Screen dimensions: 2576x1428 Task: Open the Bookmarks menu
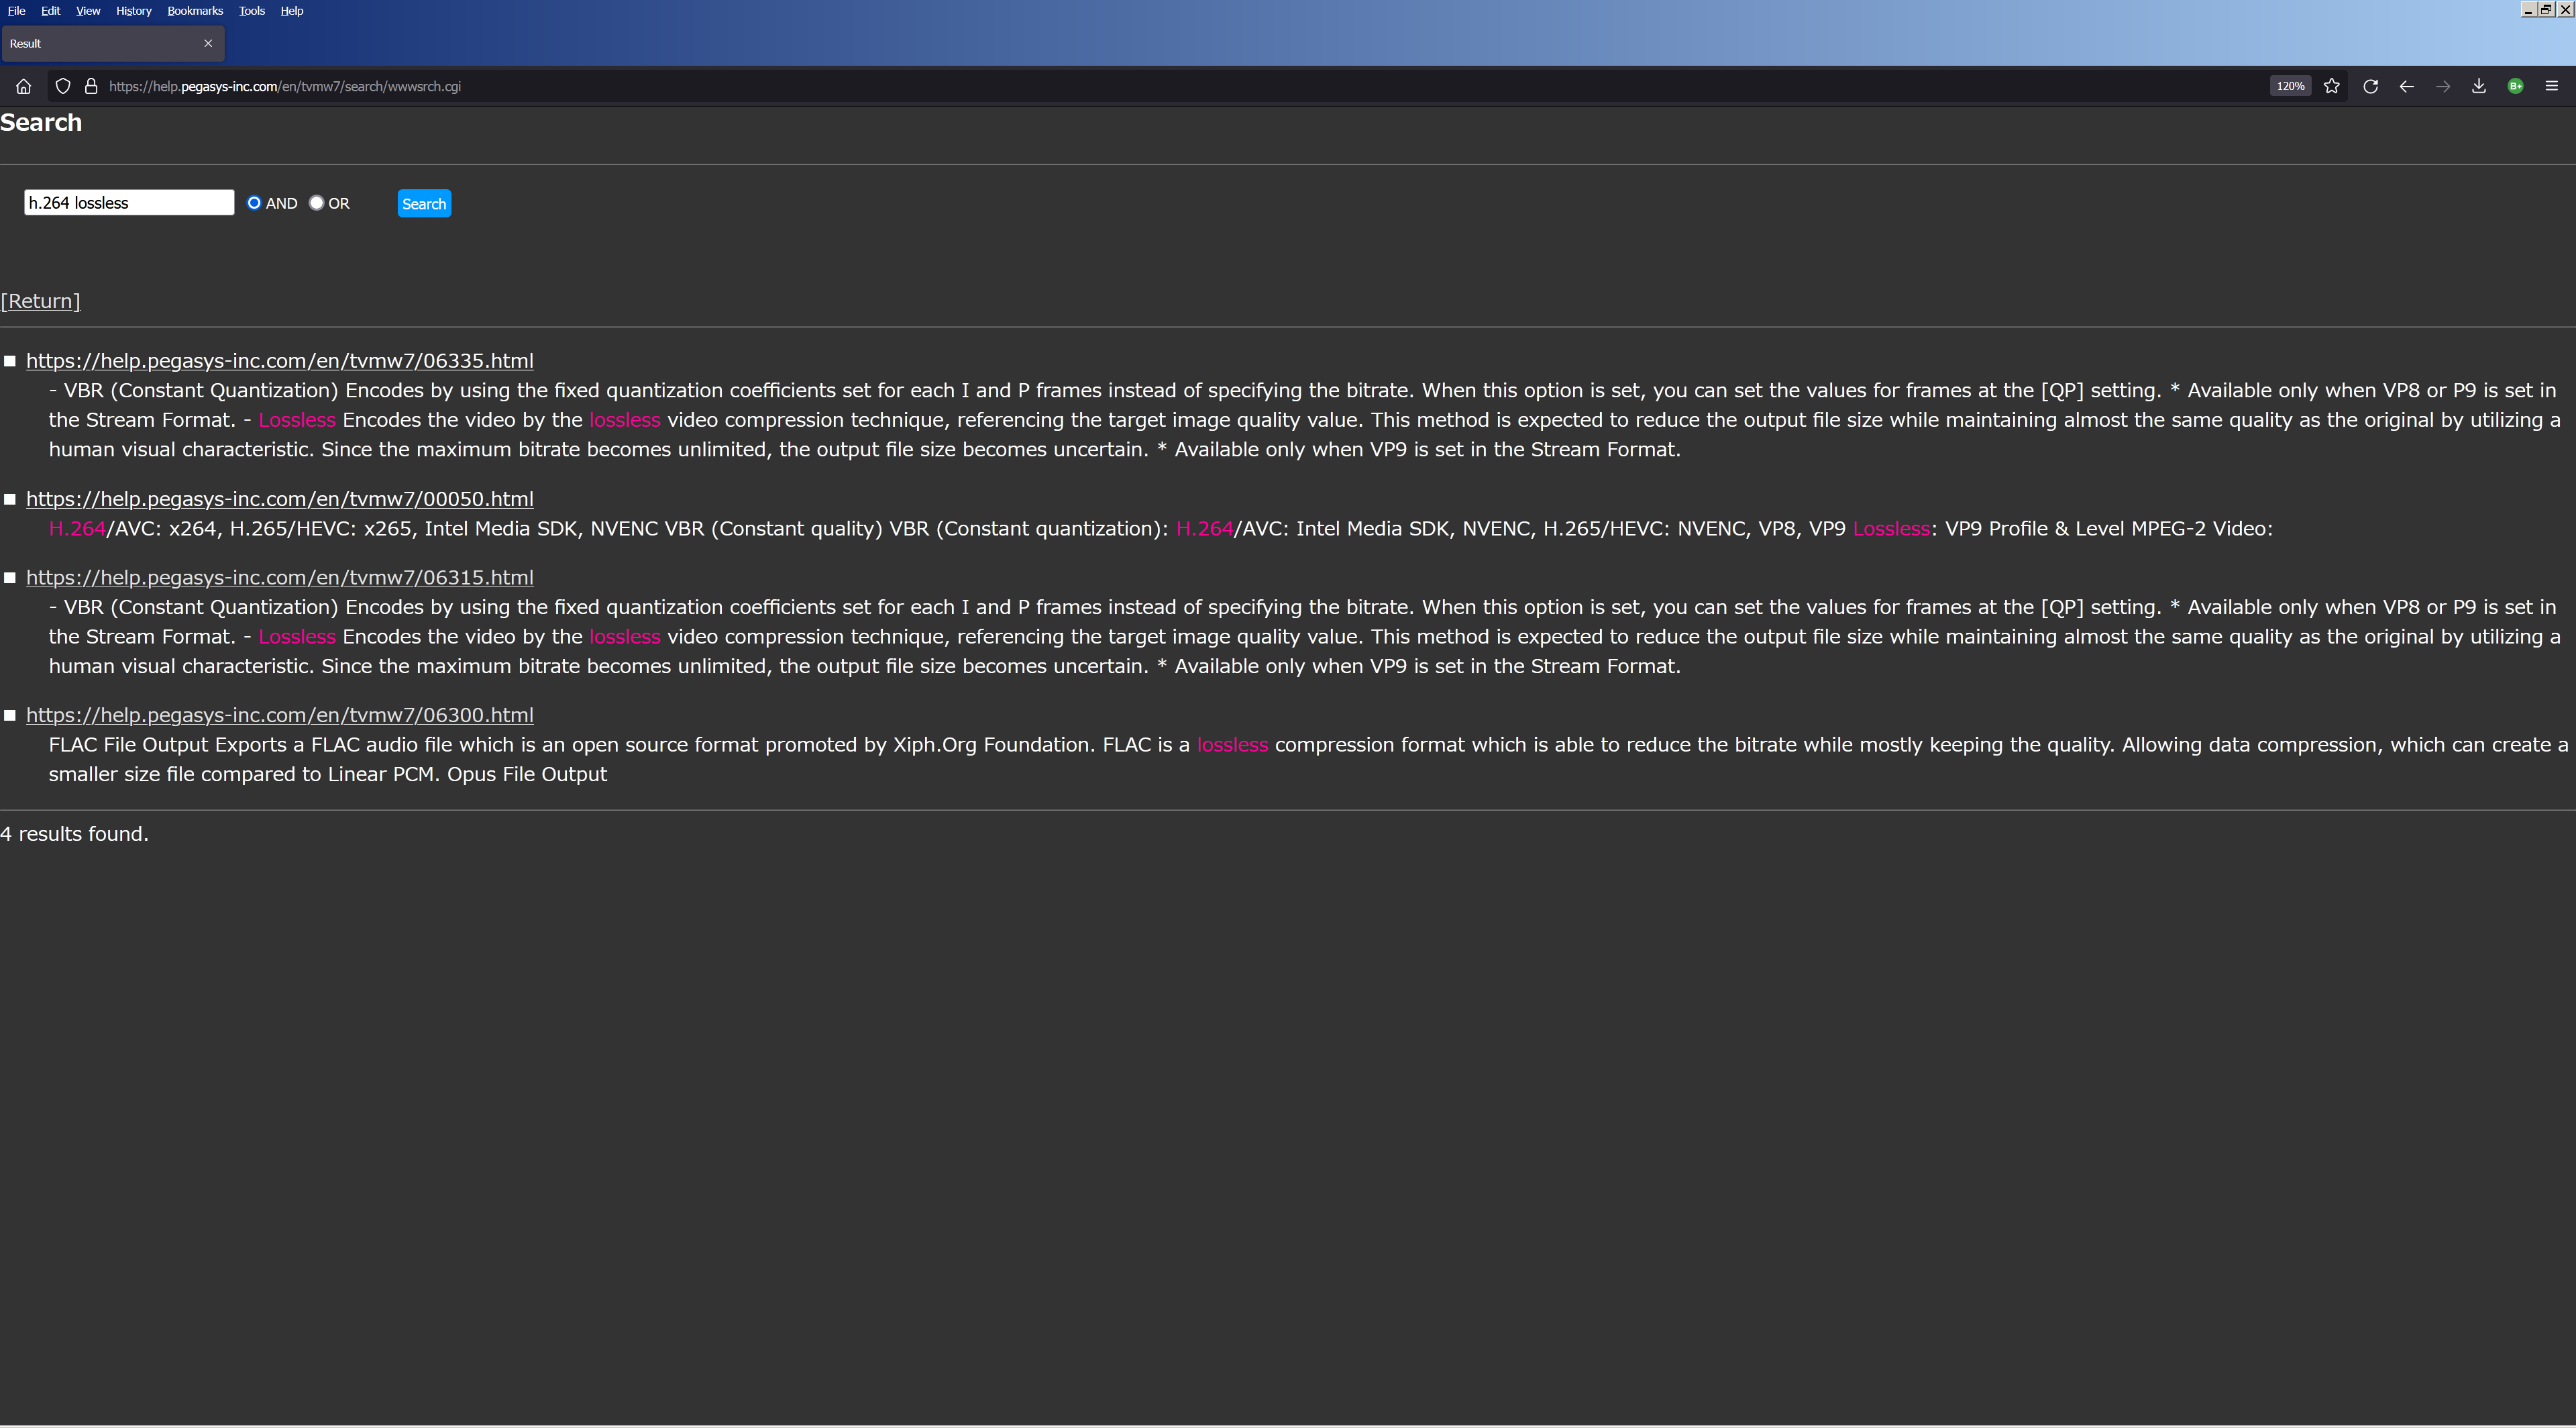pyautogui.click(x=195, y=11)
